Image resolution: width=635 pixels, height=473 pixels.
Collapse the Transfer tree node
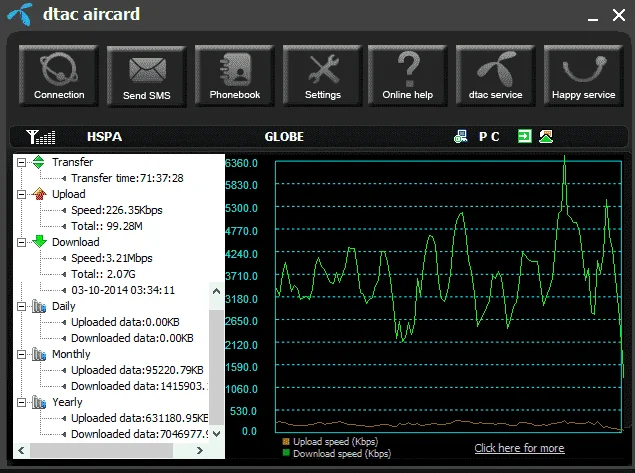coord(21,162)
